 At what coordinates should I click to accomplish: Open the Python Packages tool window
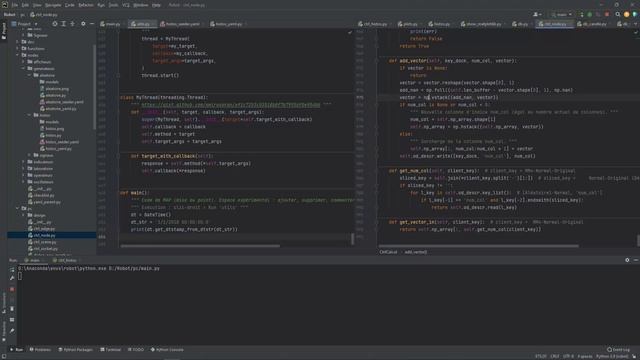pyautogui.click(x=76, y=350)
